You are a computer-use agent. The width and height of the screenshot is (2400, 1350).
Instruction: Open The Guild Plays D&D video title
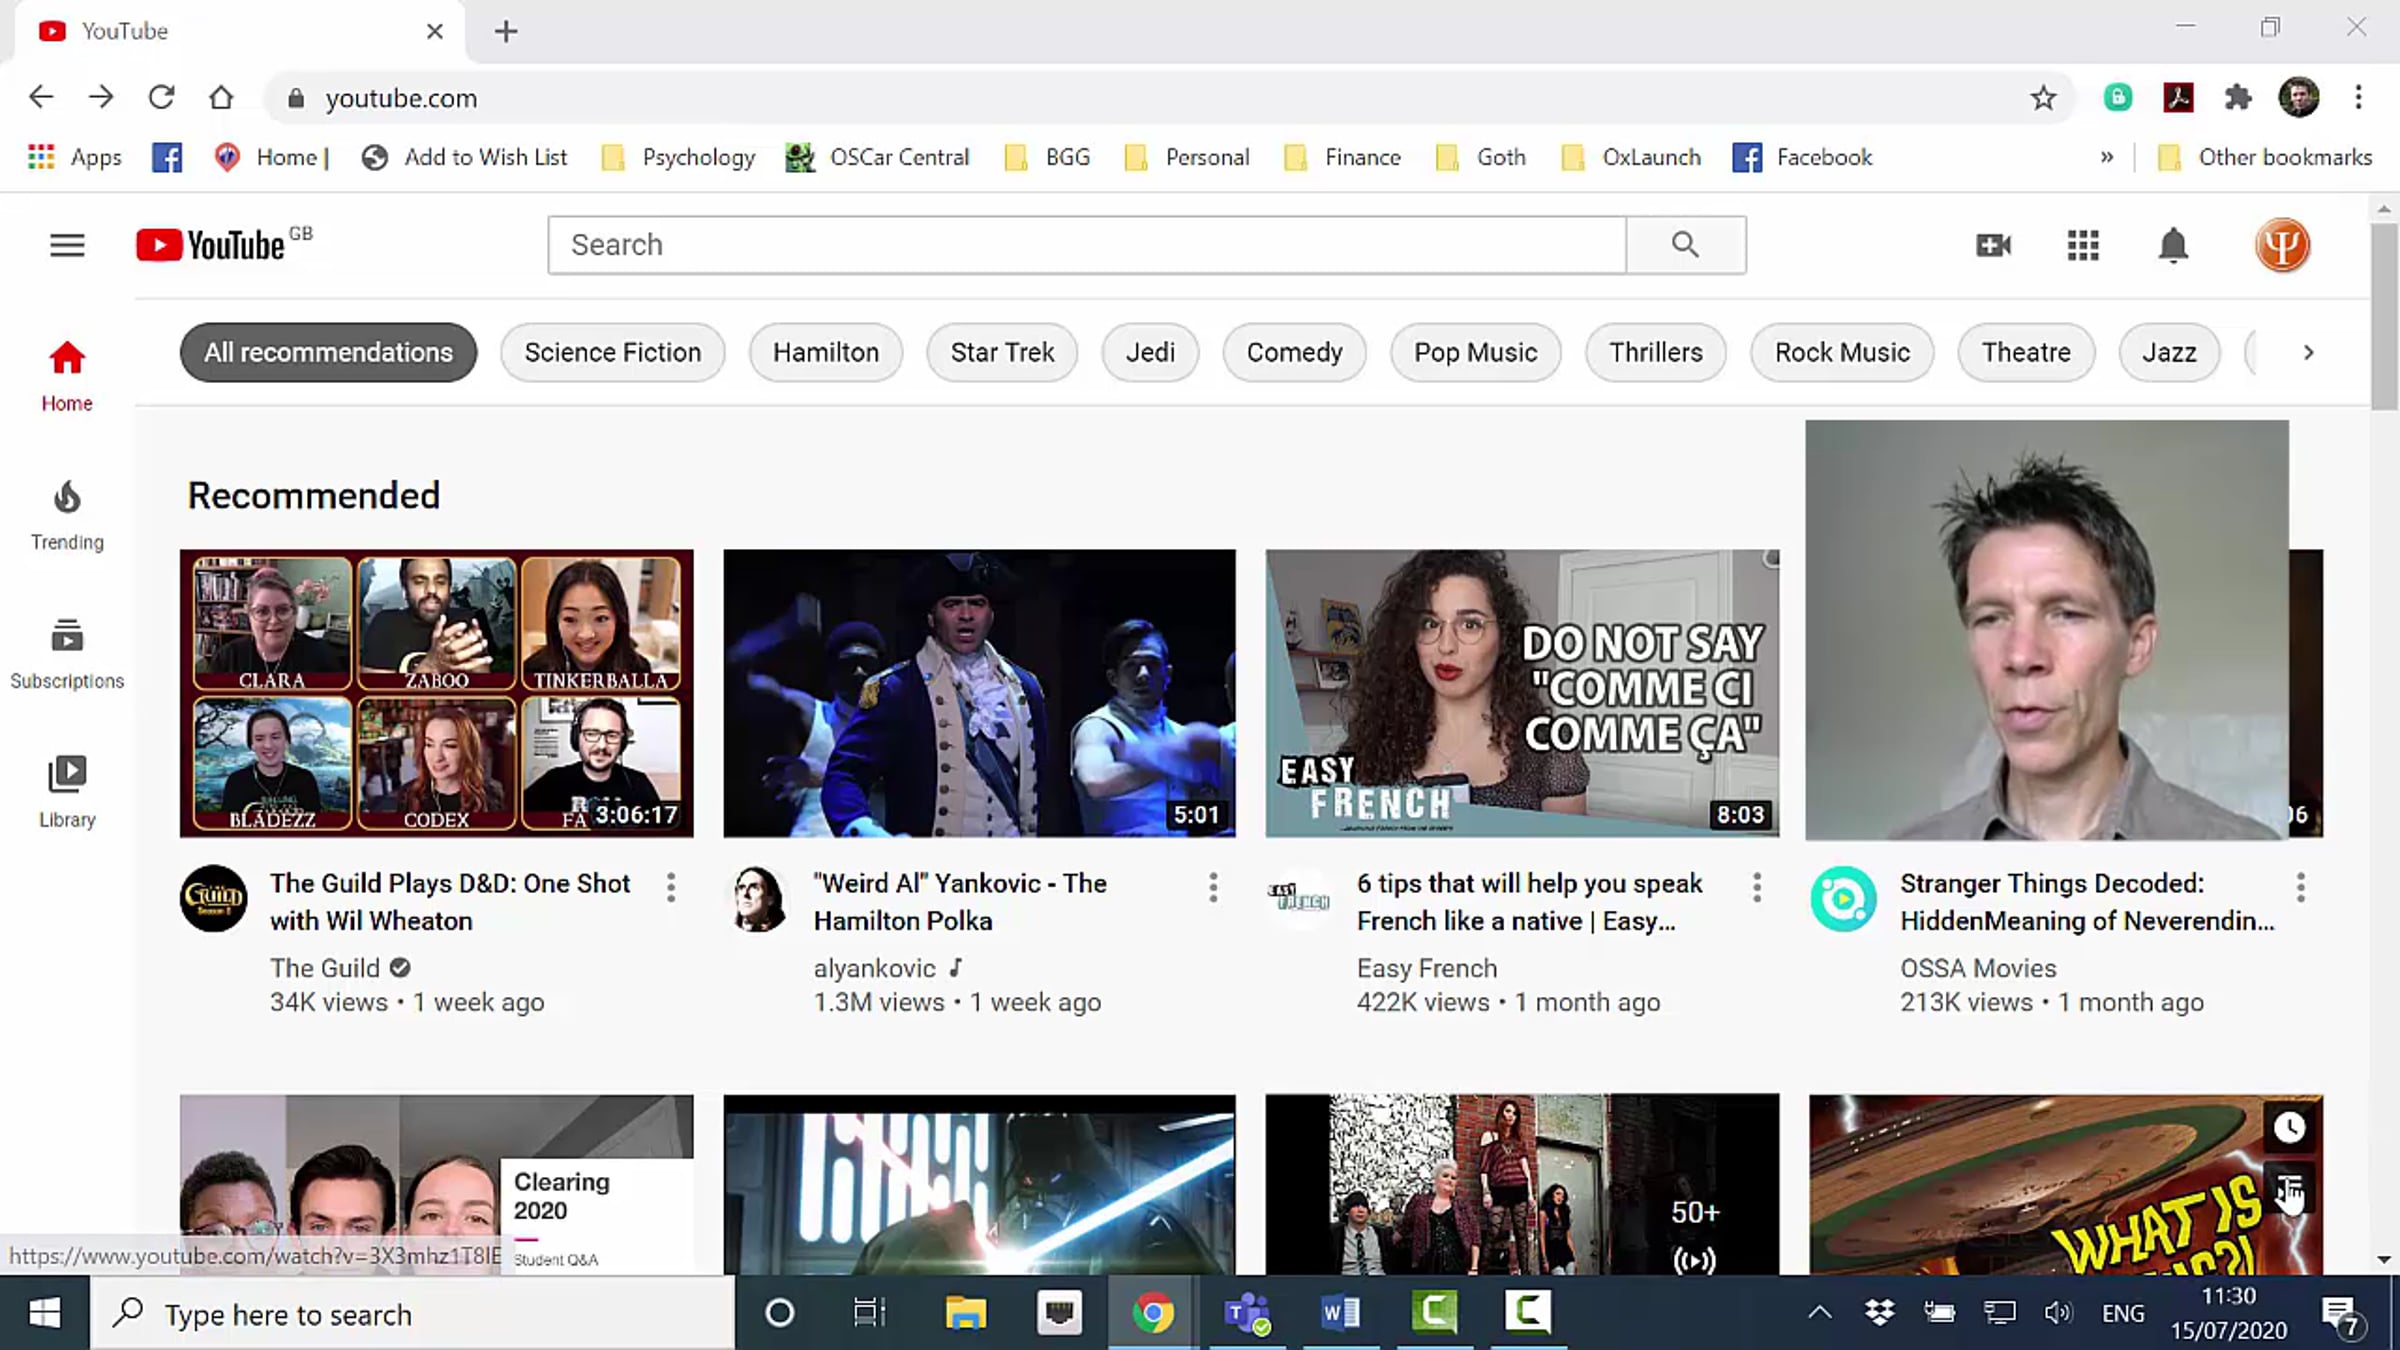(450, 902)
